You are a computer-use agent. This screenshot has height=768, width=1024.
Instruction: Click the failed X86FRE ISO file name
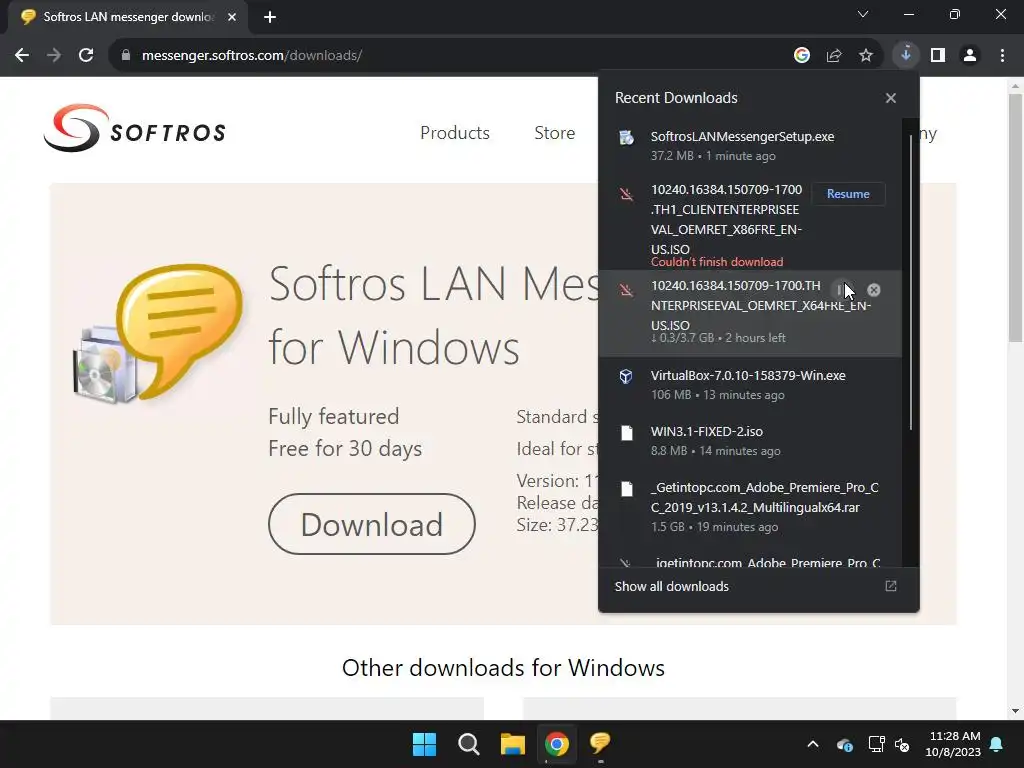point(726,219)
